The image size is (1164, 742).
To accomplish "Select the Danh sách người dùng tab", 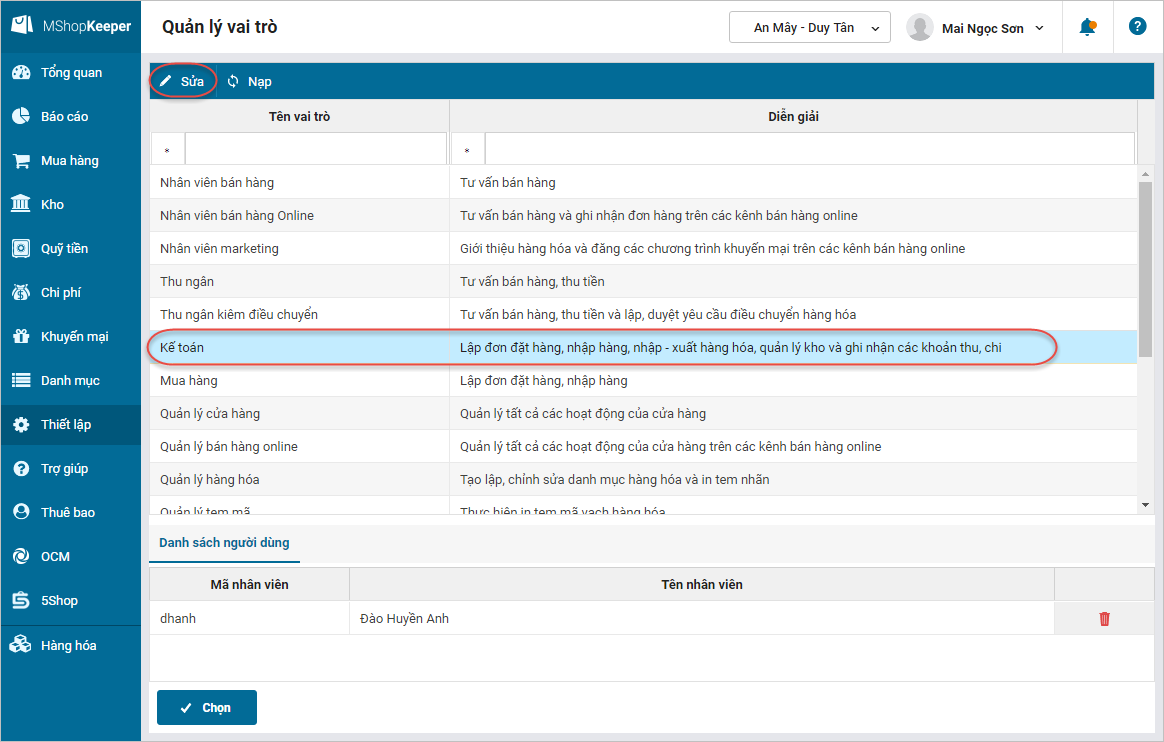I will 224,543.
